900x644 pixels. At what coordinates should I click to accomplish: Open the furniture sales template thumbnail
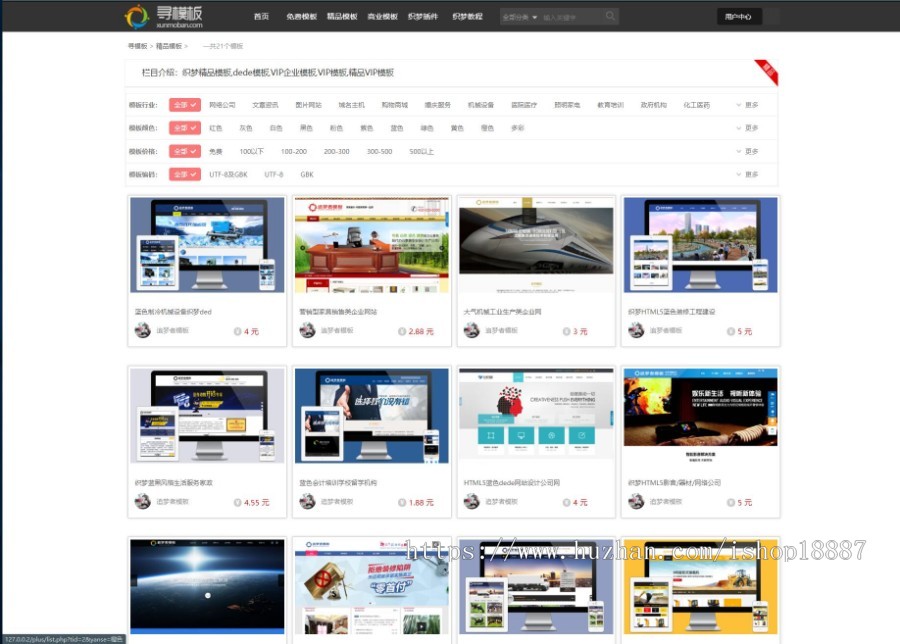pyautogui.click(x=371, y=245)
